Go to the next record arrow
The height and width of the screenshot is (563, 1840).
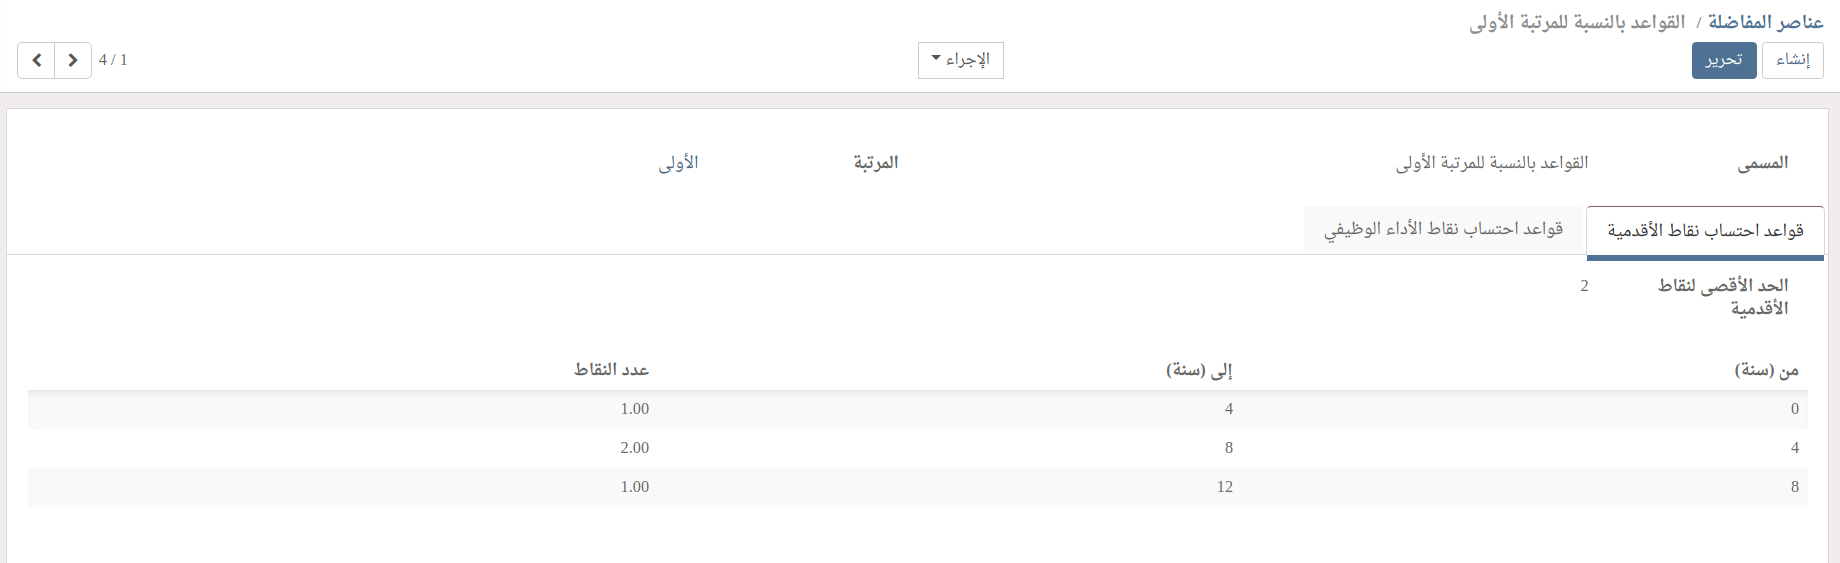tap(73, 60)
